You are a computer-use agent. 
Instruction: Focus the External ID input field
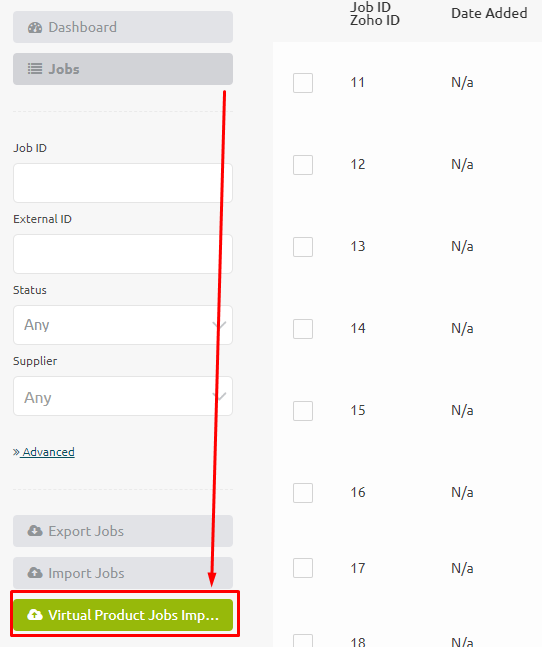pos(123,254)
